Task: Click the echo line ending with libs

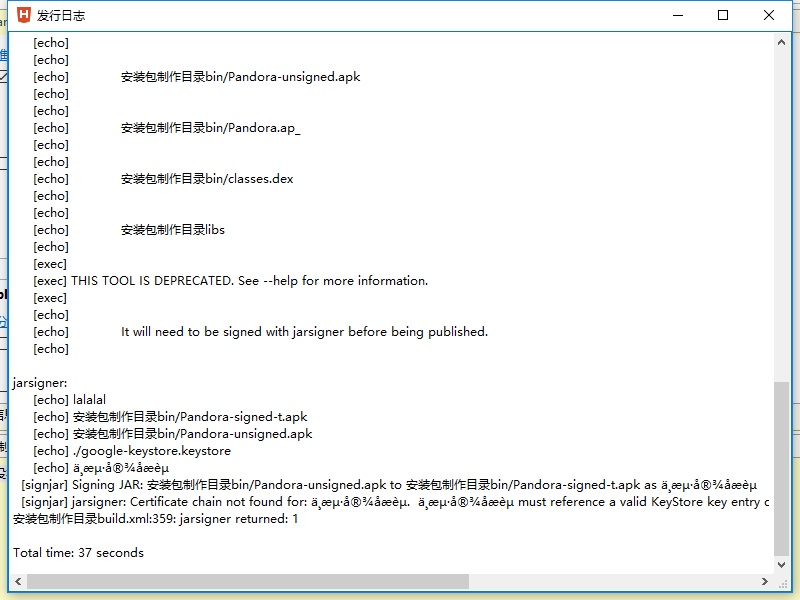Action: tap(129, 230)
